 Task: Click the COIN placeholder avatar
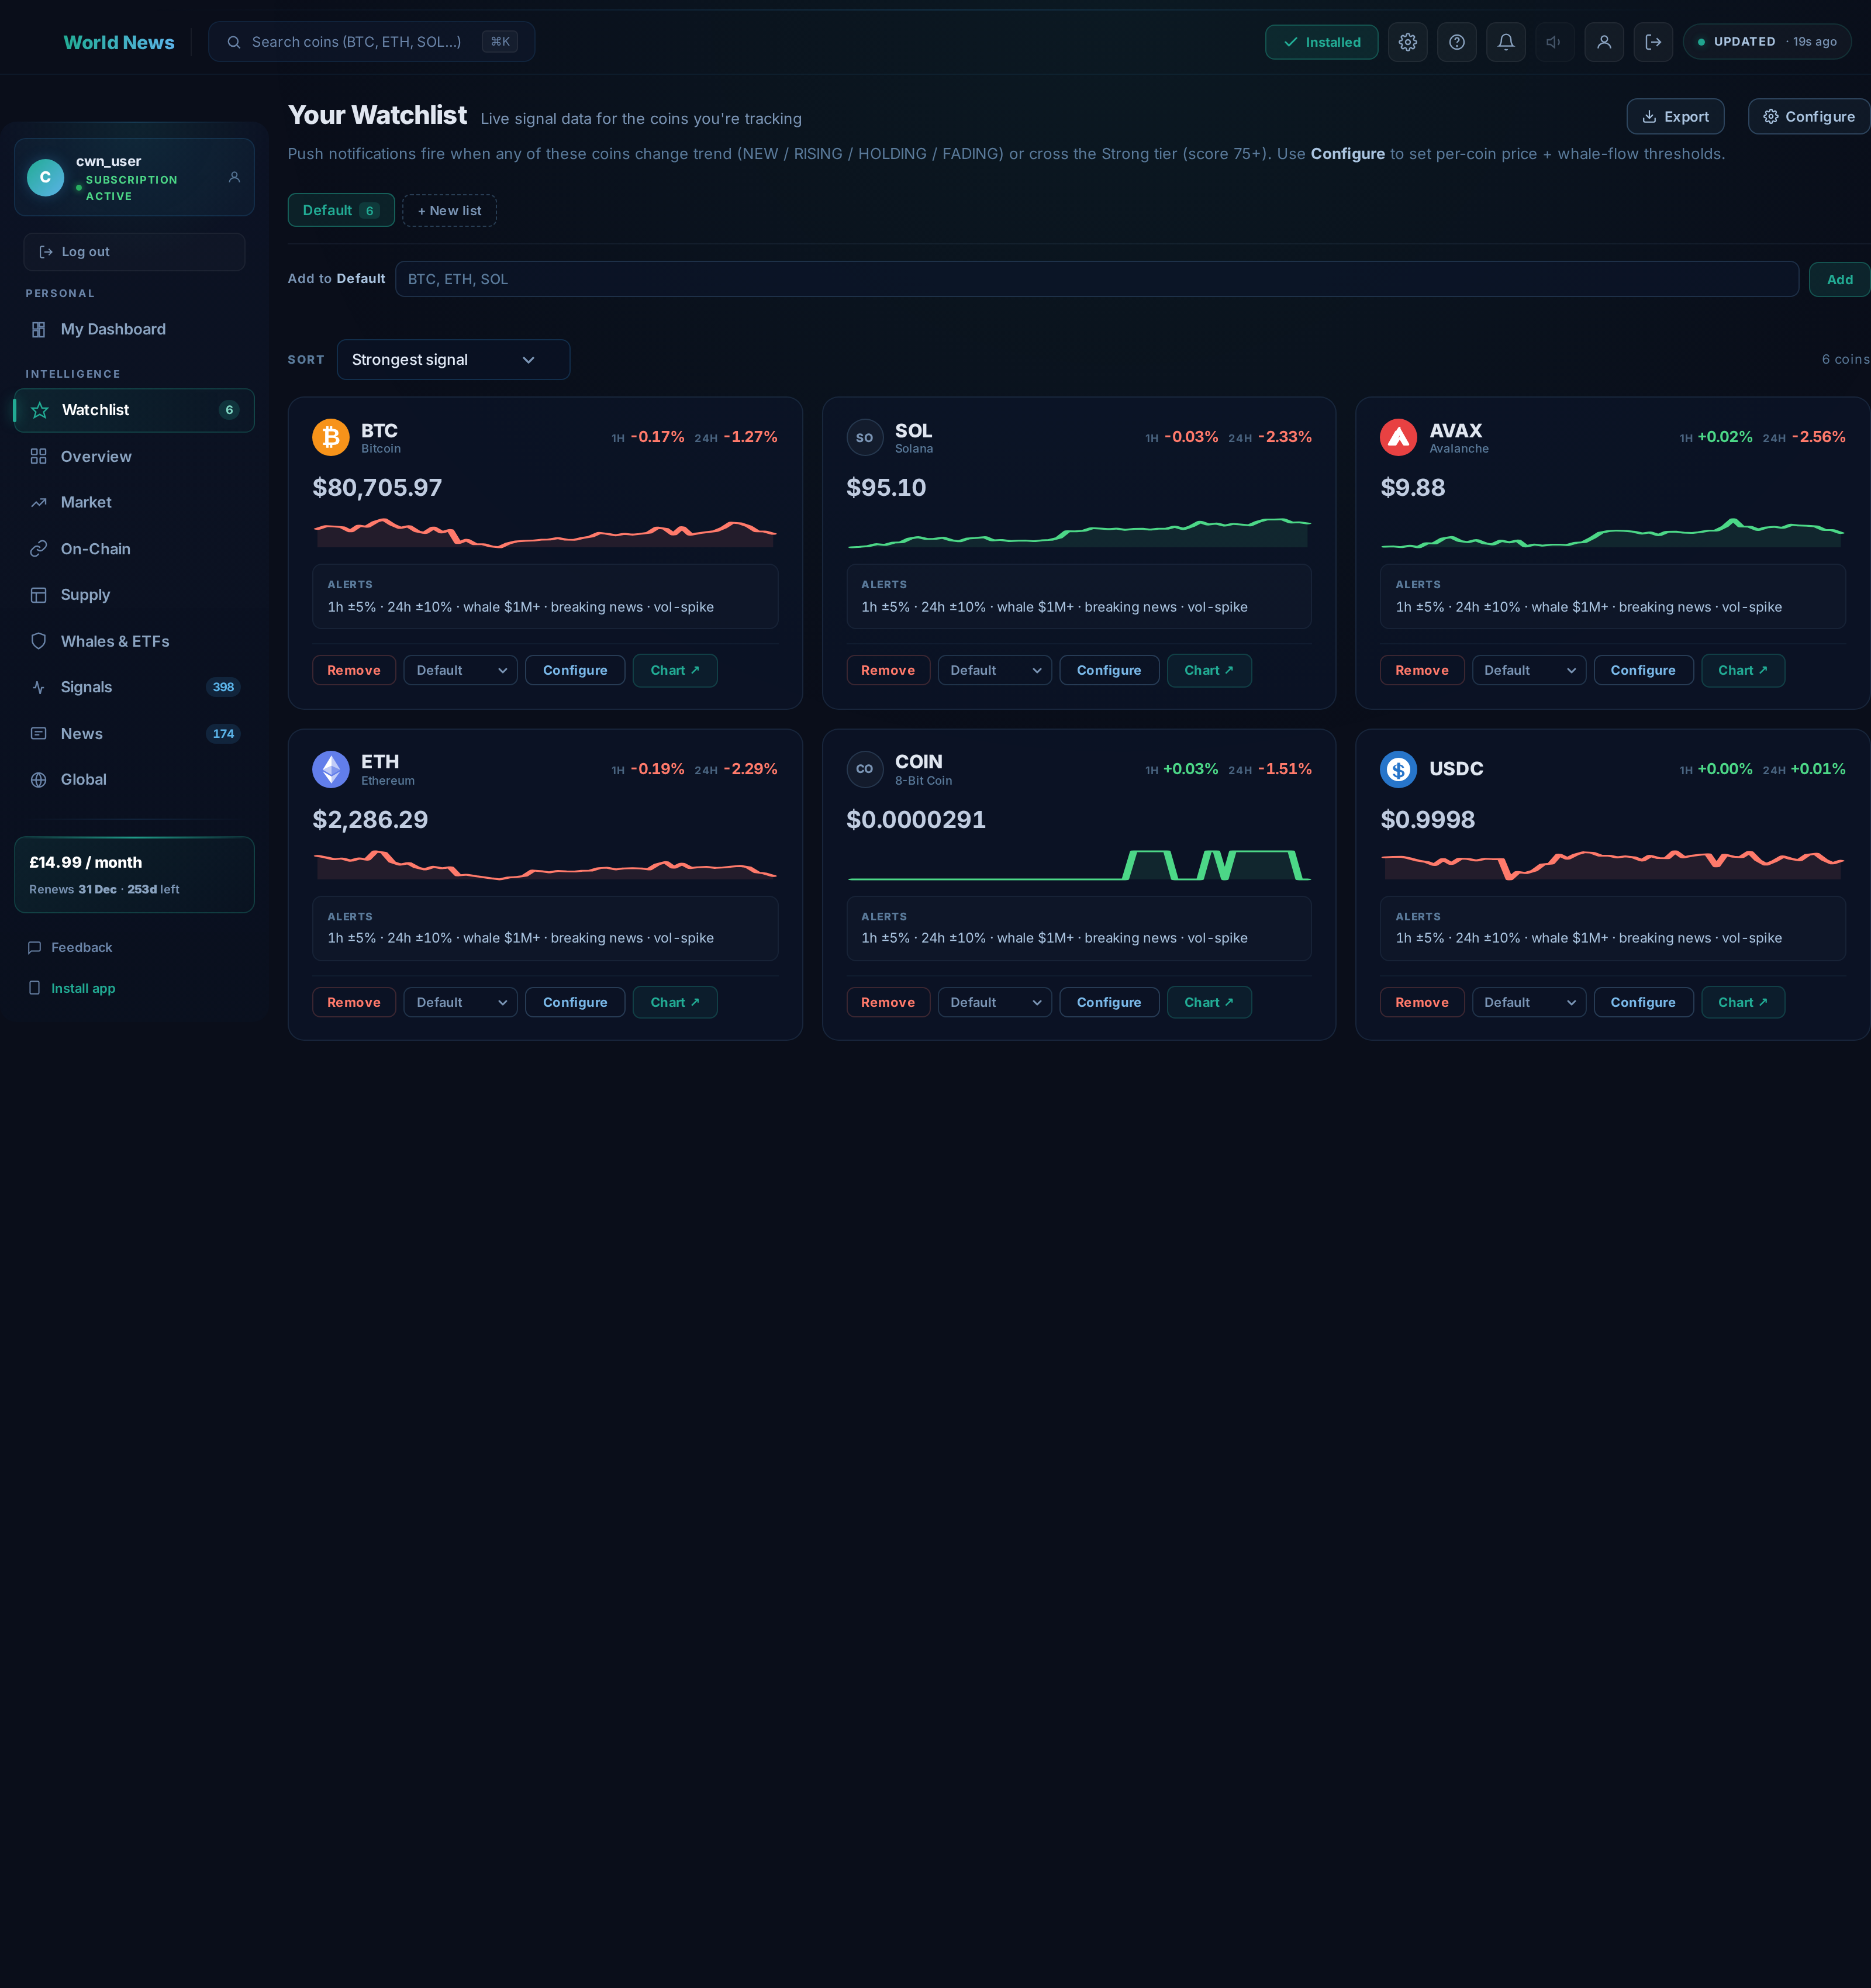pyautogui.click(x=865, y=769)
